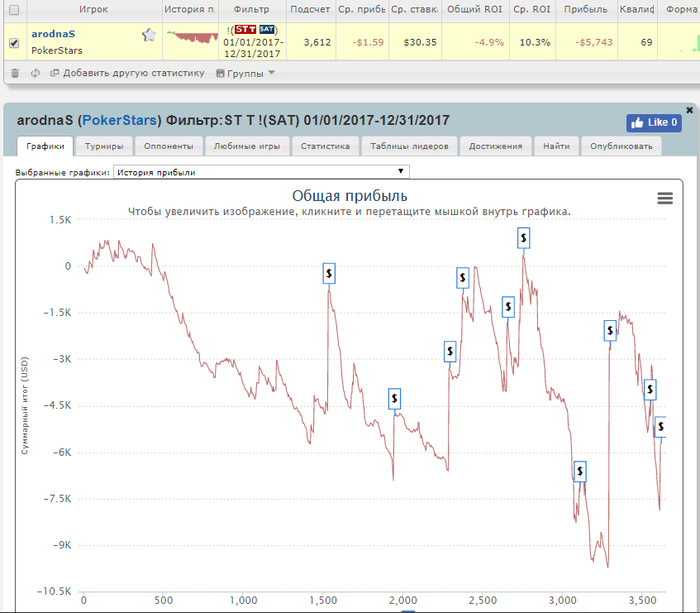The image size is (700, 613).
Task: Open the Группы dropdown
Action: [245, 74]
